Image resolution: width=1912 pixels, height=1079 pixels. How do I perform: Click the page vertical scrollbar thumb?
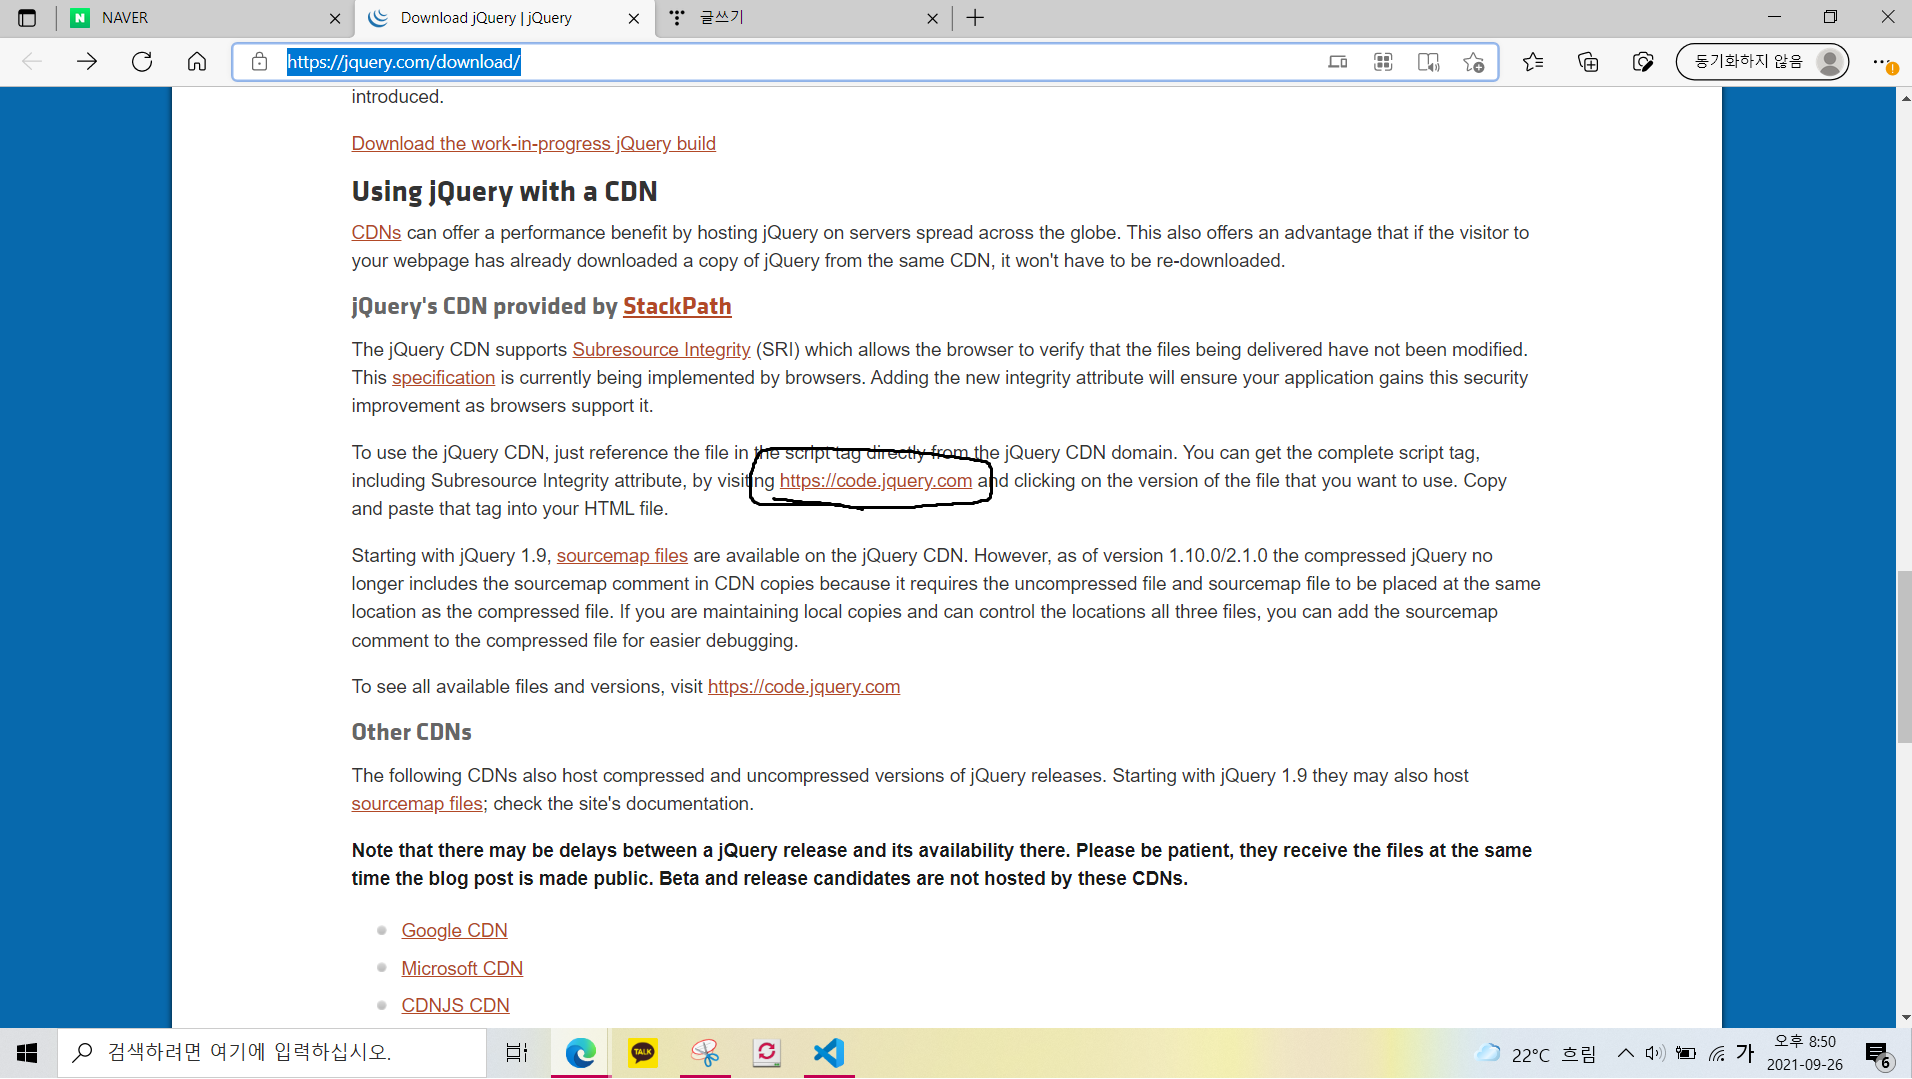pyautogui.click(x=1904, y=656)
